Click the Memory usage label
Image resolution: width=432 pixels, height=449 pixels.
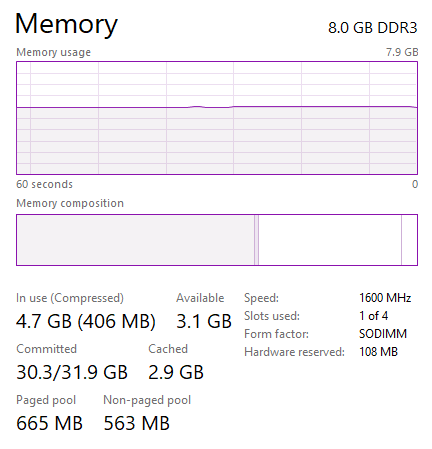tap(54, 52)
